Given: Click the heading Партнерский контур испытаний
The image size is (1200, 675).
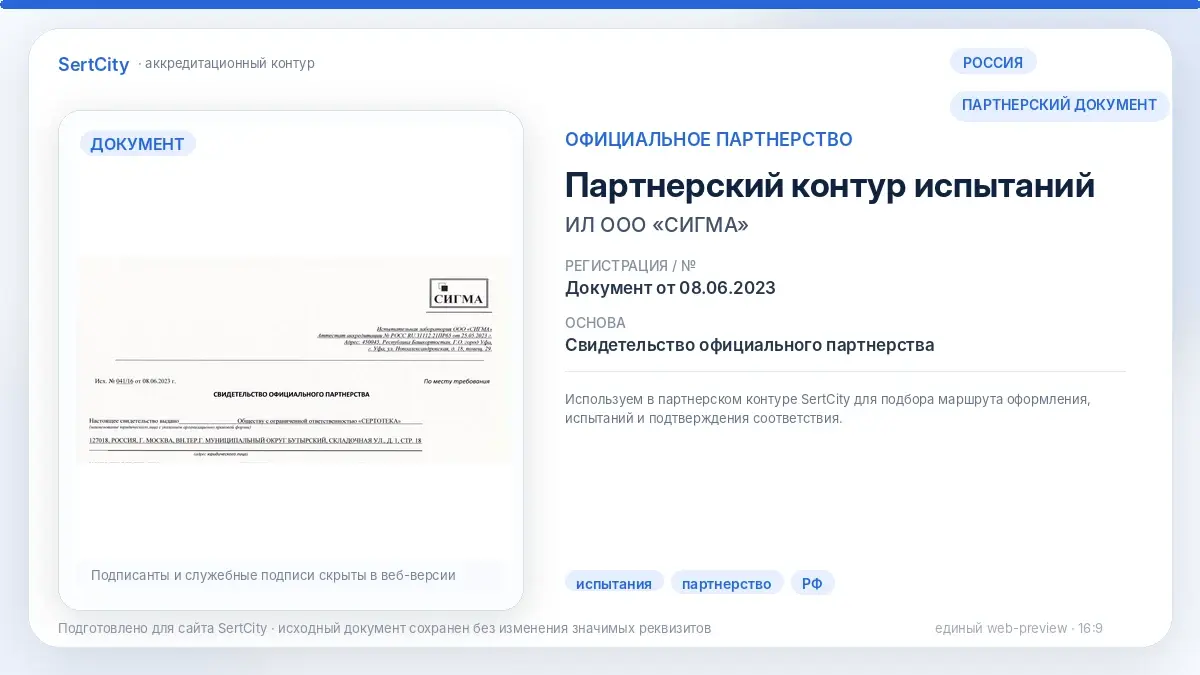Looking at the screenshot, I should point(830,186).
